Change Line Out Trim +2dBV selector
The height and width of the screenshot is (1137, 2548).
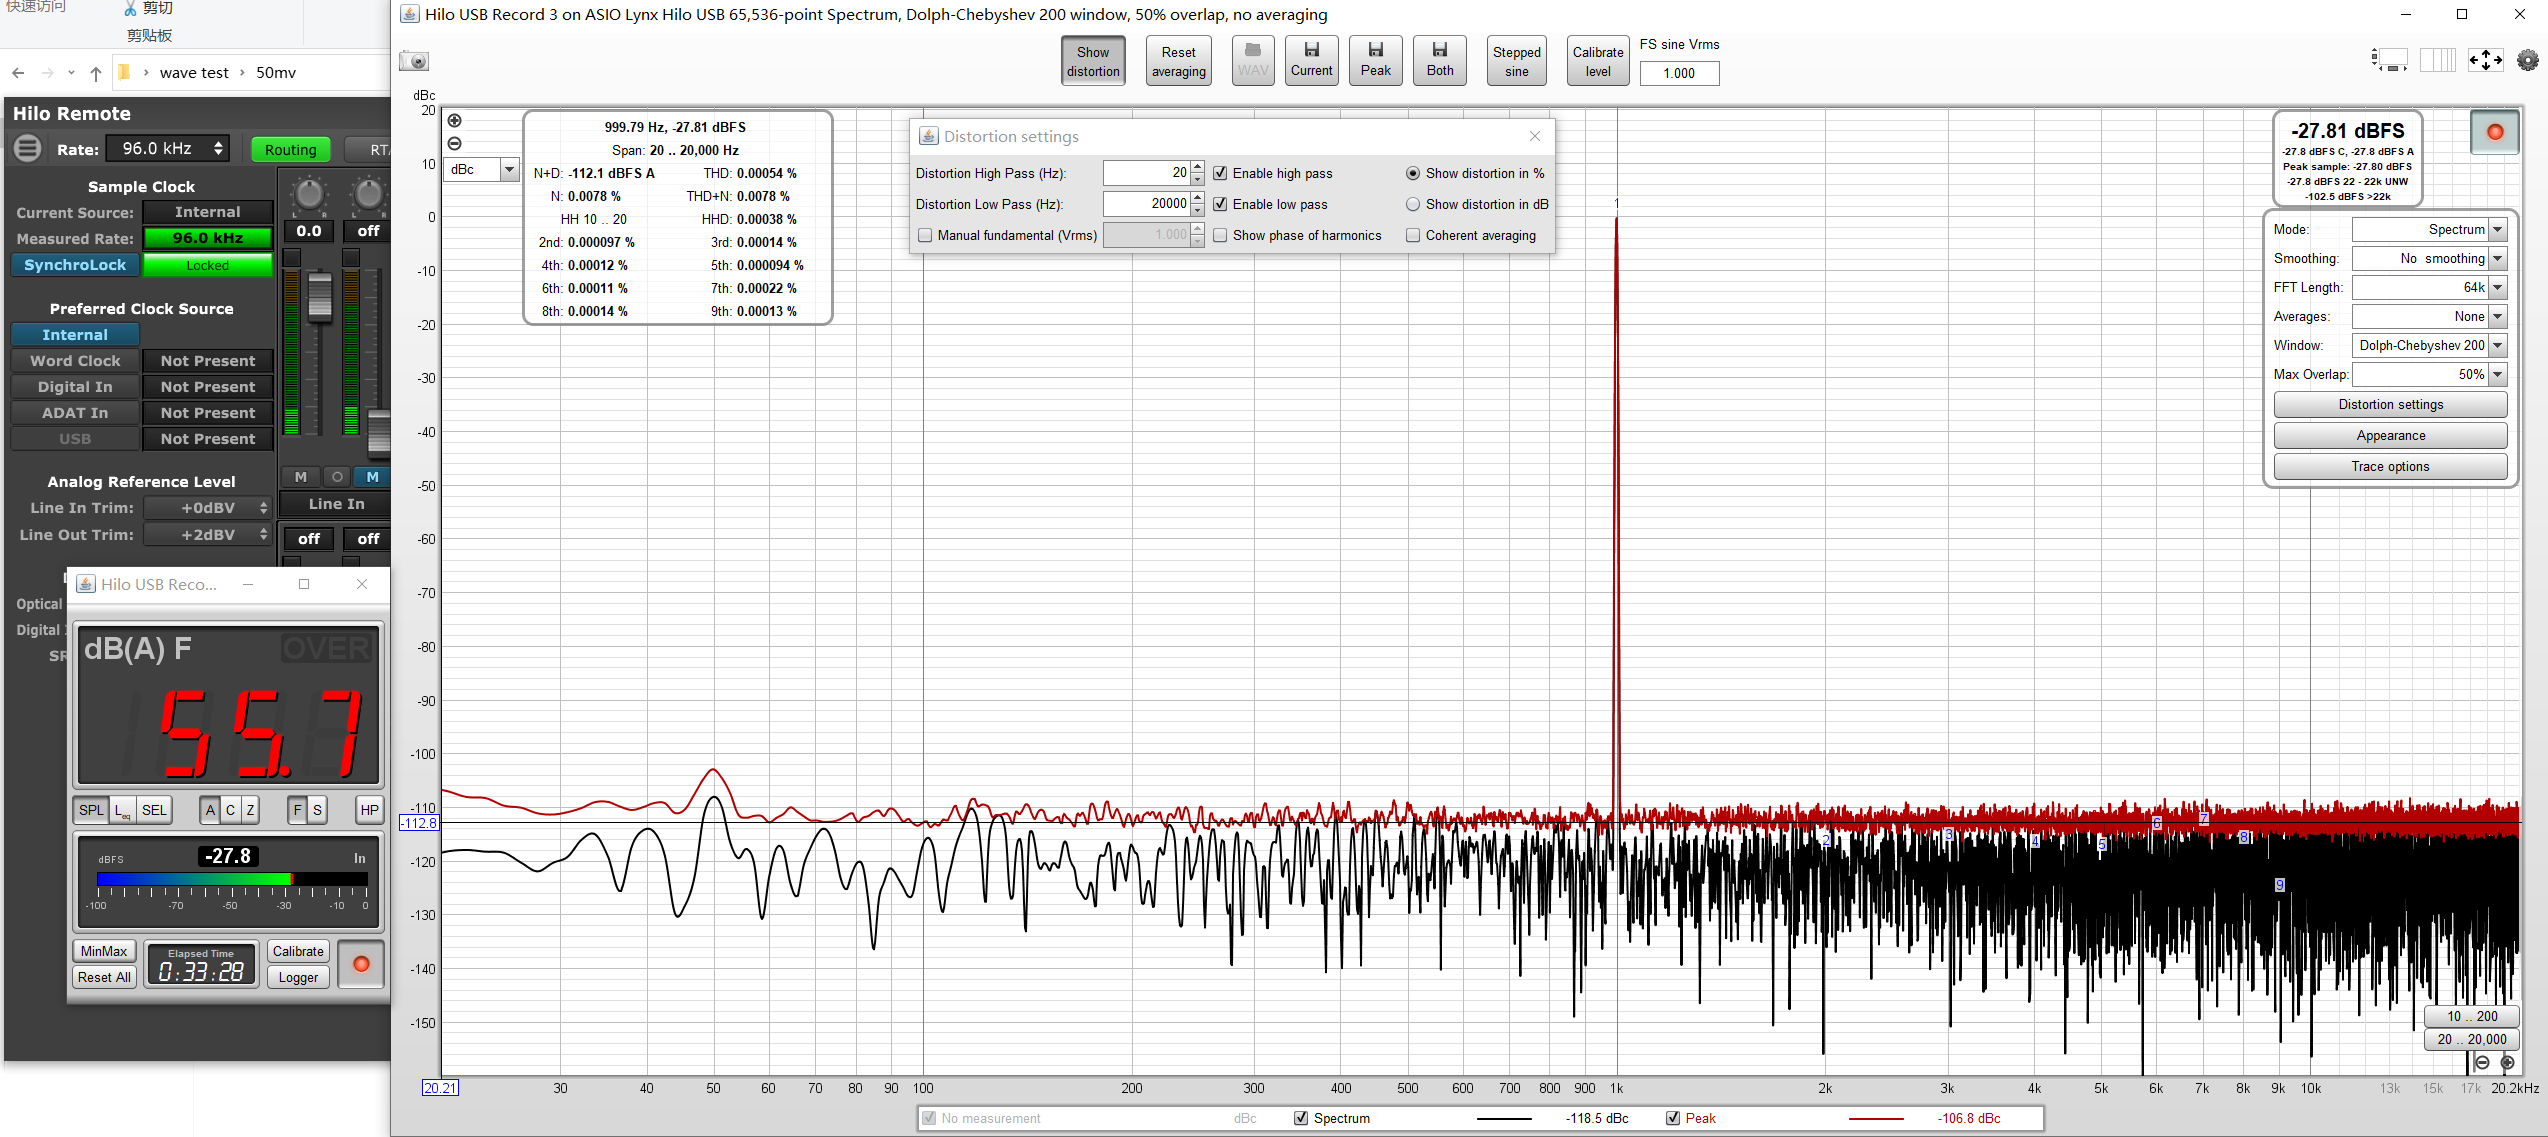pos(208,535)
